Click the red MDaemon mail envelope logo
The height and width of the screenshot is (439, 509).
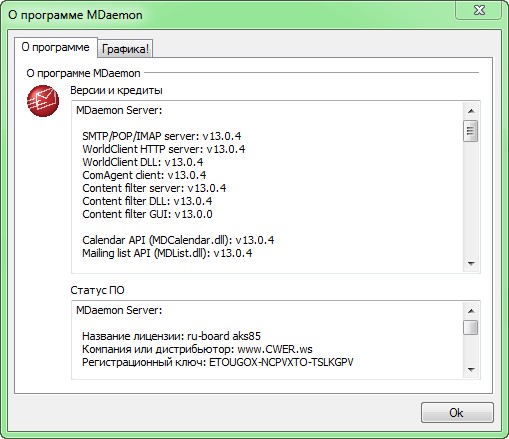tap(43, 101)
